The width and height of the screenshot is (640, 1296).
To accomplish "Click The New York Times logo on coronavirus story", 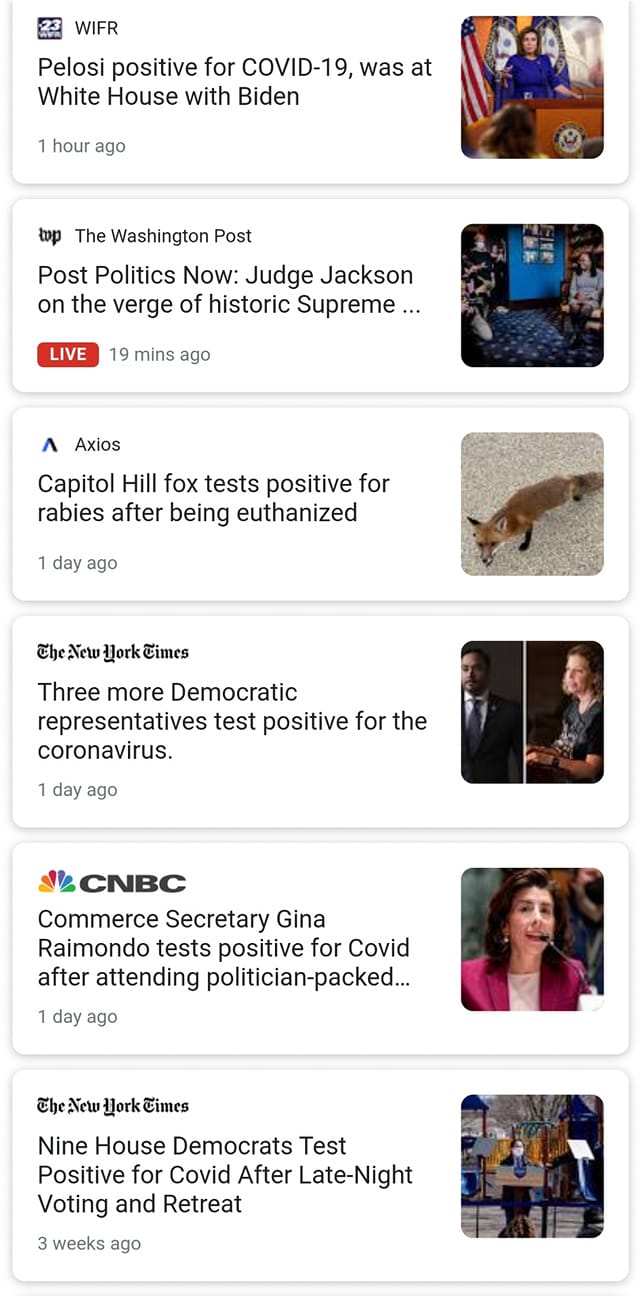I will point(113,652).
